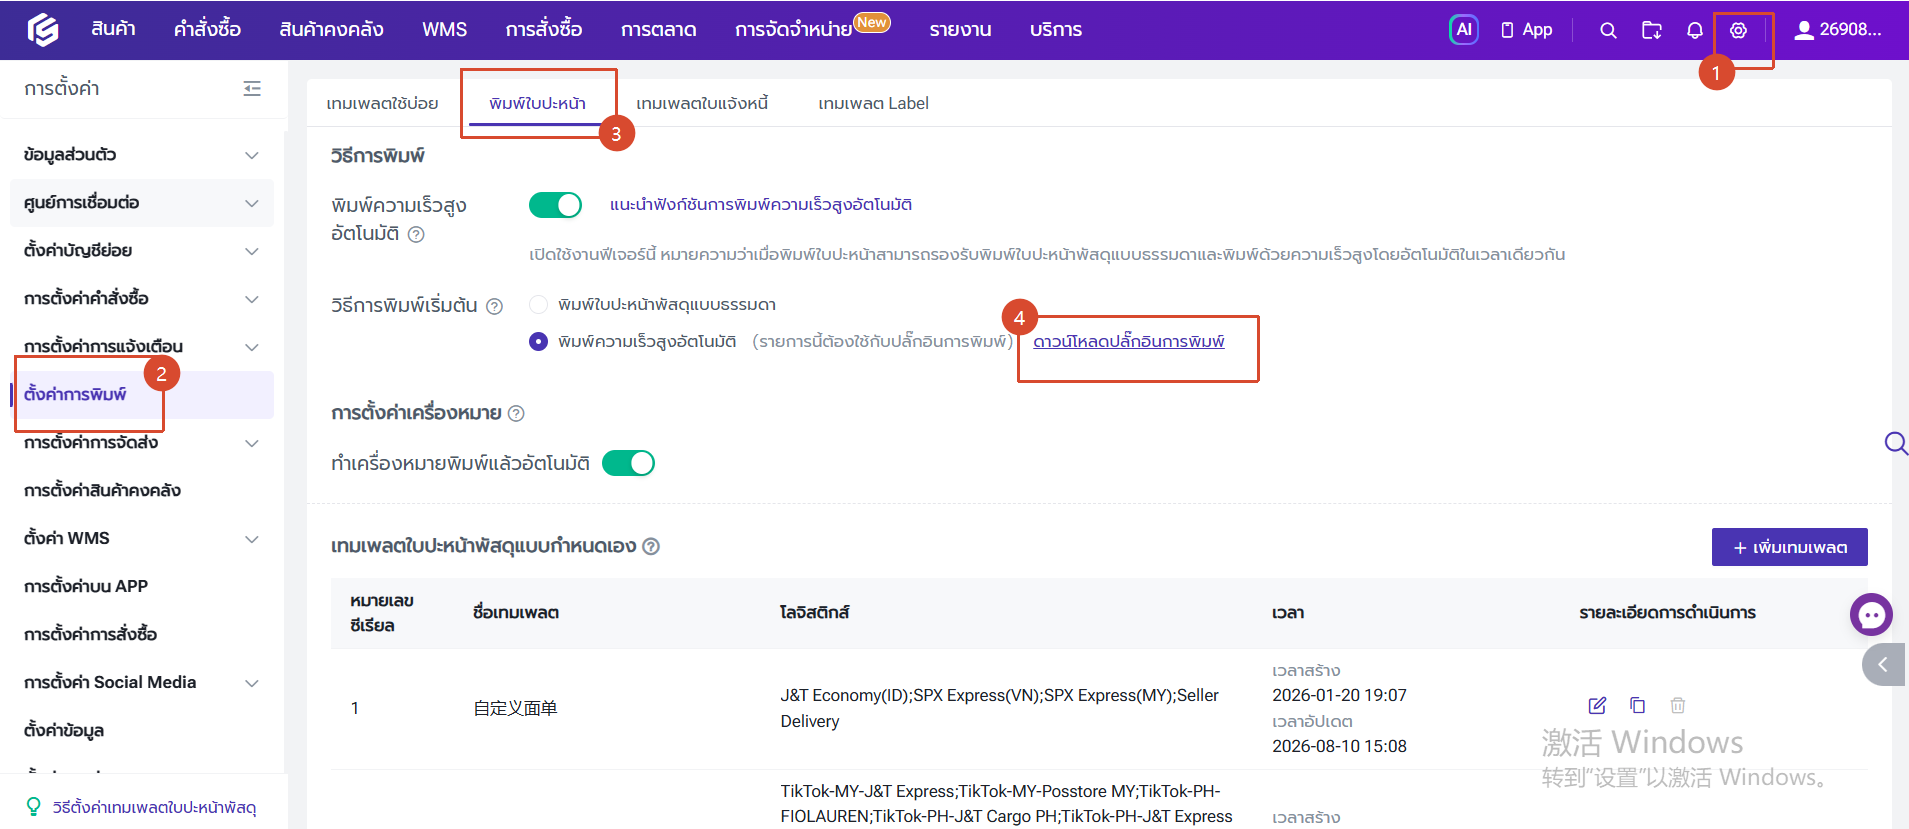Click help icon beside การตั้งค่าเครื่องหมาย
The width and height of the screenshot is (1909, 829).
tap(516, 413)
